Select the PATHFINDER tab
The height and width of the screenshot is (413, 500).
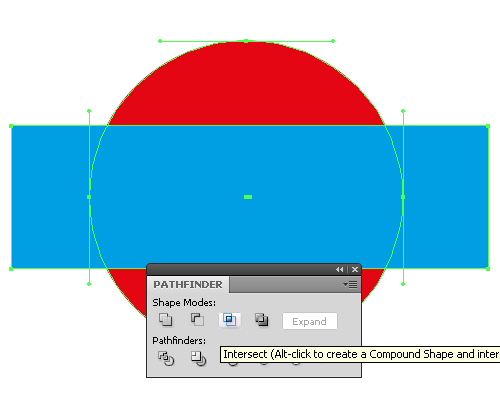click(x=188, y=284)
